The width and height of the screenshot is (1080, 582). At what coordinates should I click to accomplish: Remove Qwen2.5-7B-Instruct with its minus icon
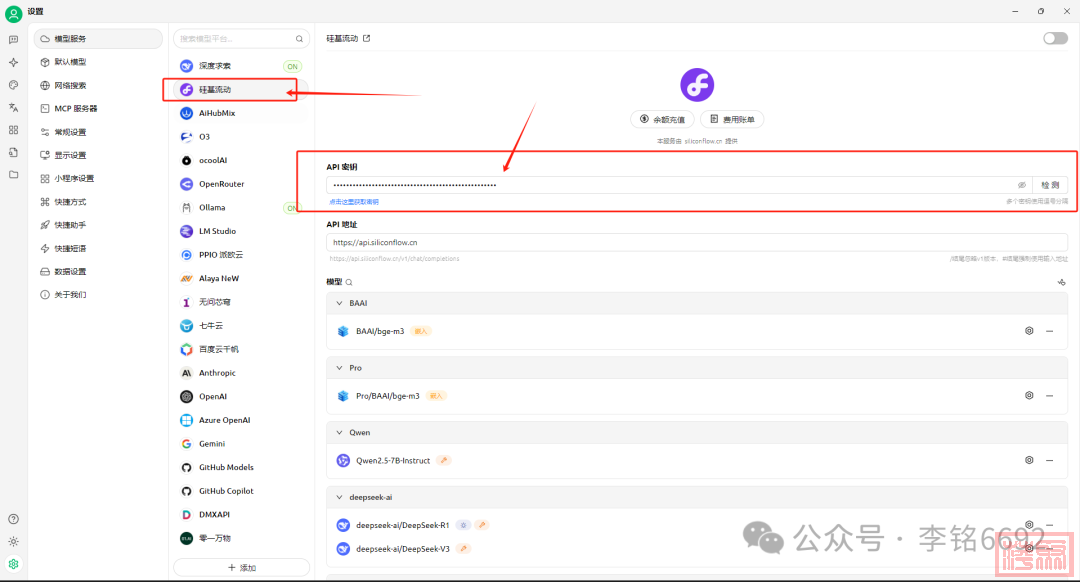pyautogui.click(x=1049, y=460)
